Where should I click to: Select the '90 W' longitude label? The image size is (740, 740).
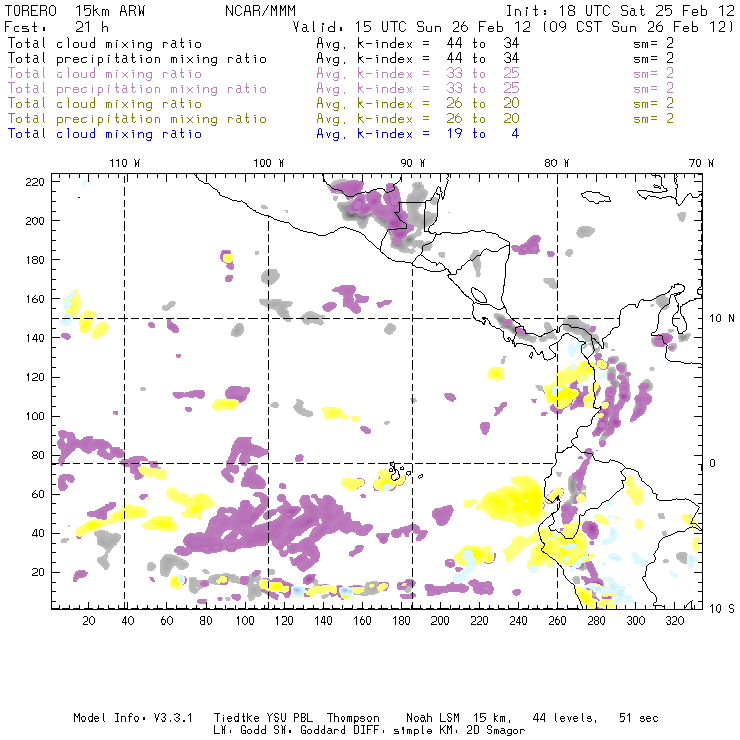(412, 163)
